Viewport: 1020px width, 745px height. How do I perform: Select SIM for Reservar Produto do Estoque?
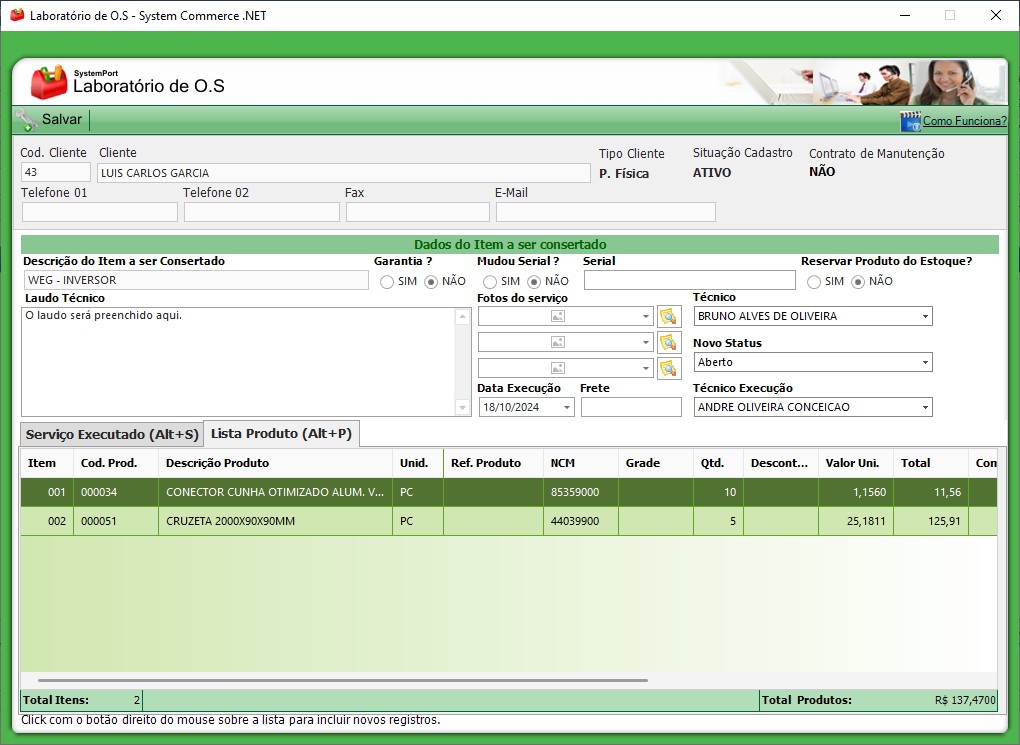[x=814, y=282]
